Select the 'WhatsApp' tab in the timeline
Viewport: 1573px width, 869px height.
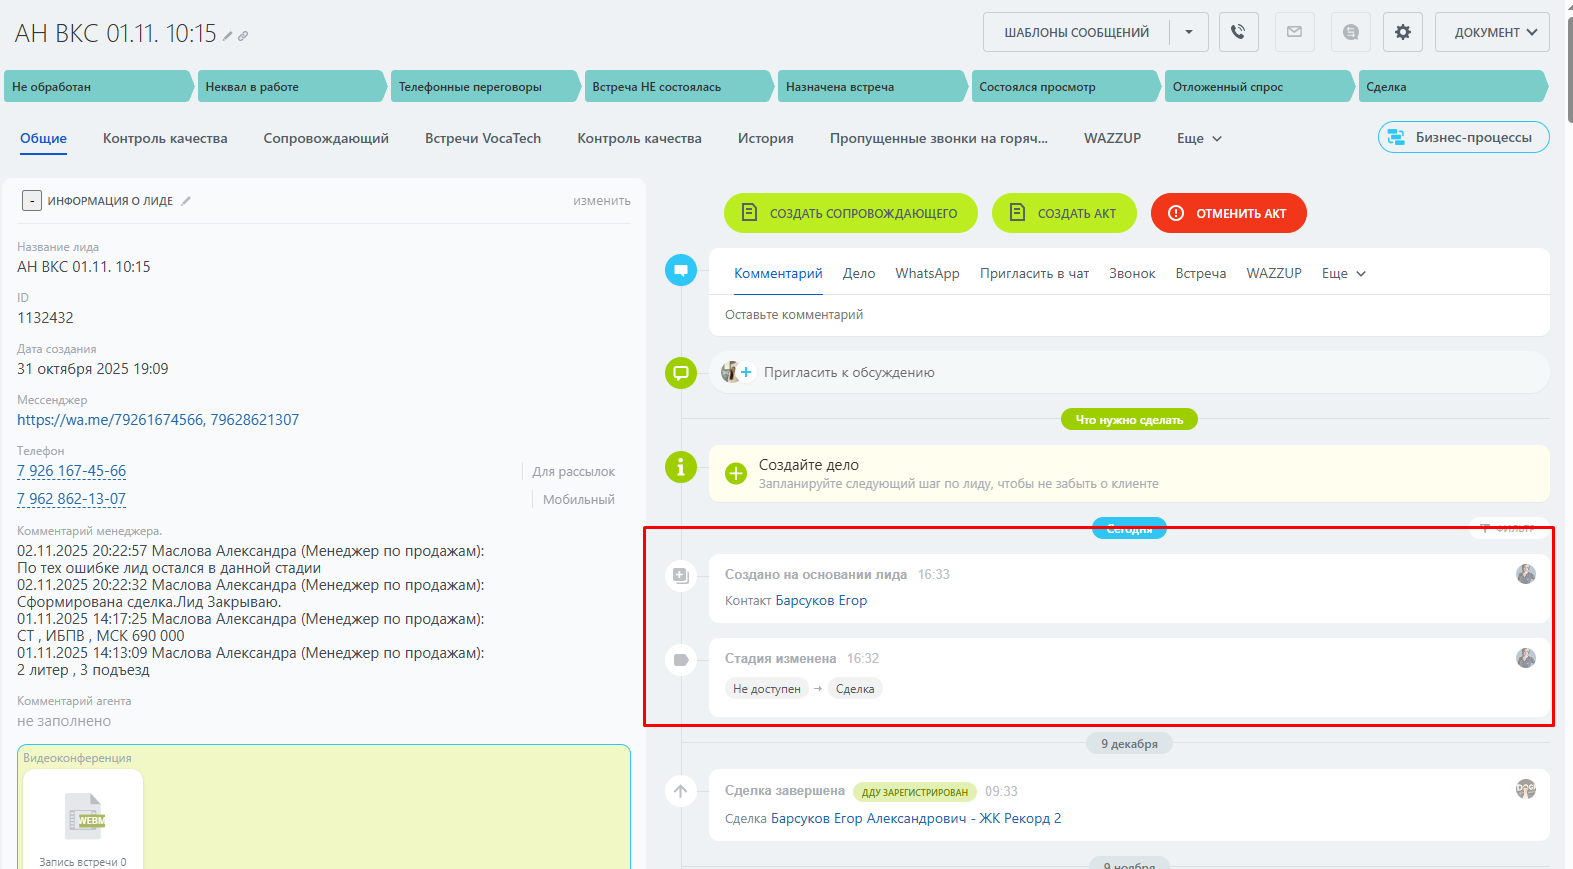click(926, 273)
